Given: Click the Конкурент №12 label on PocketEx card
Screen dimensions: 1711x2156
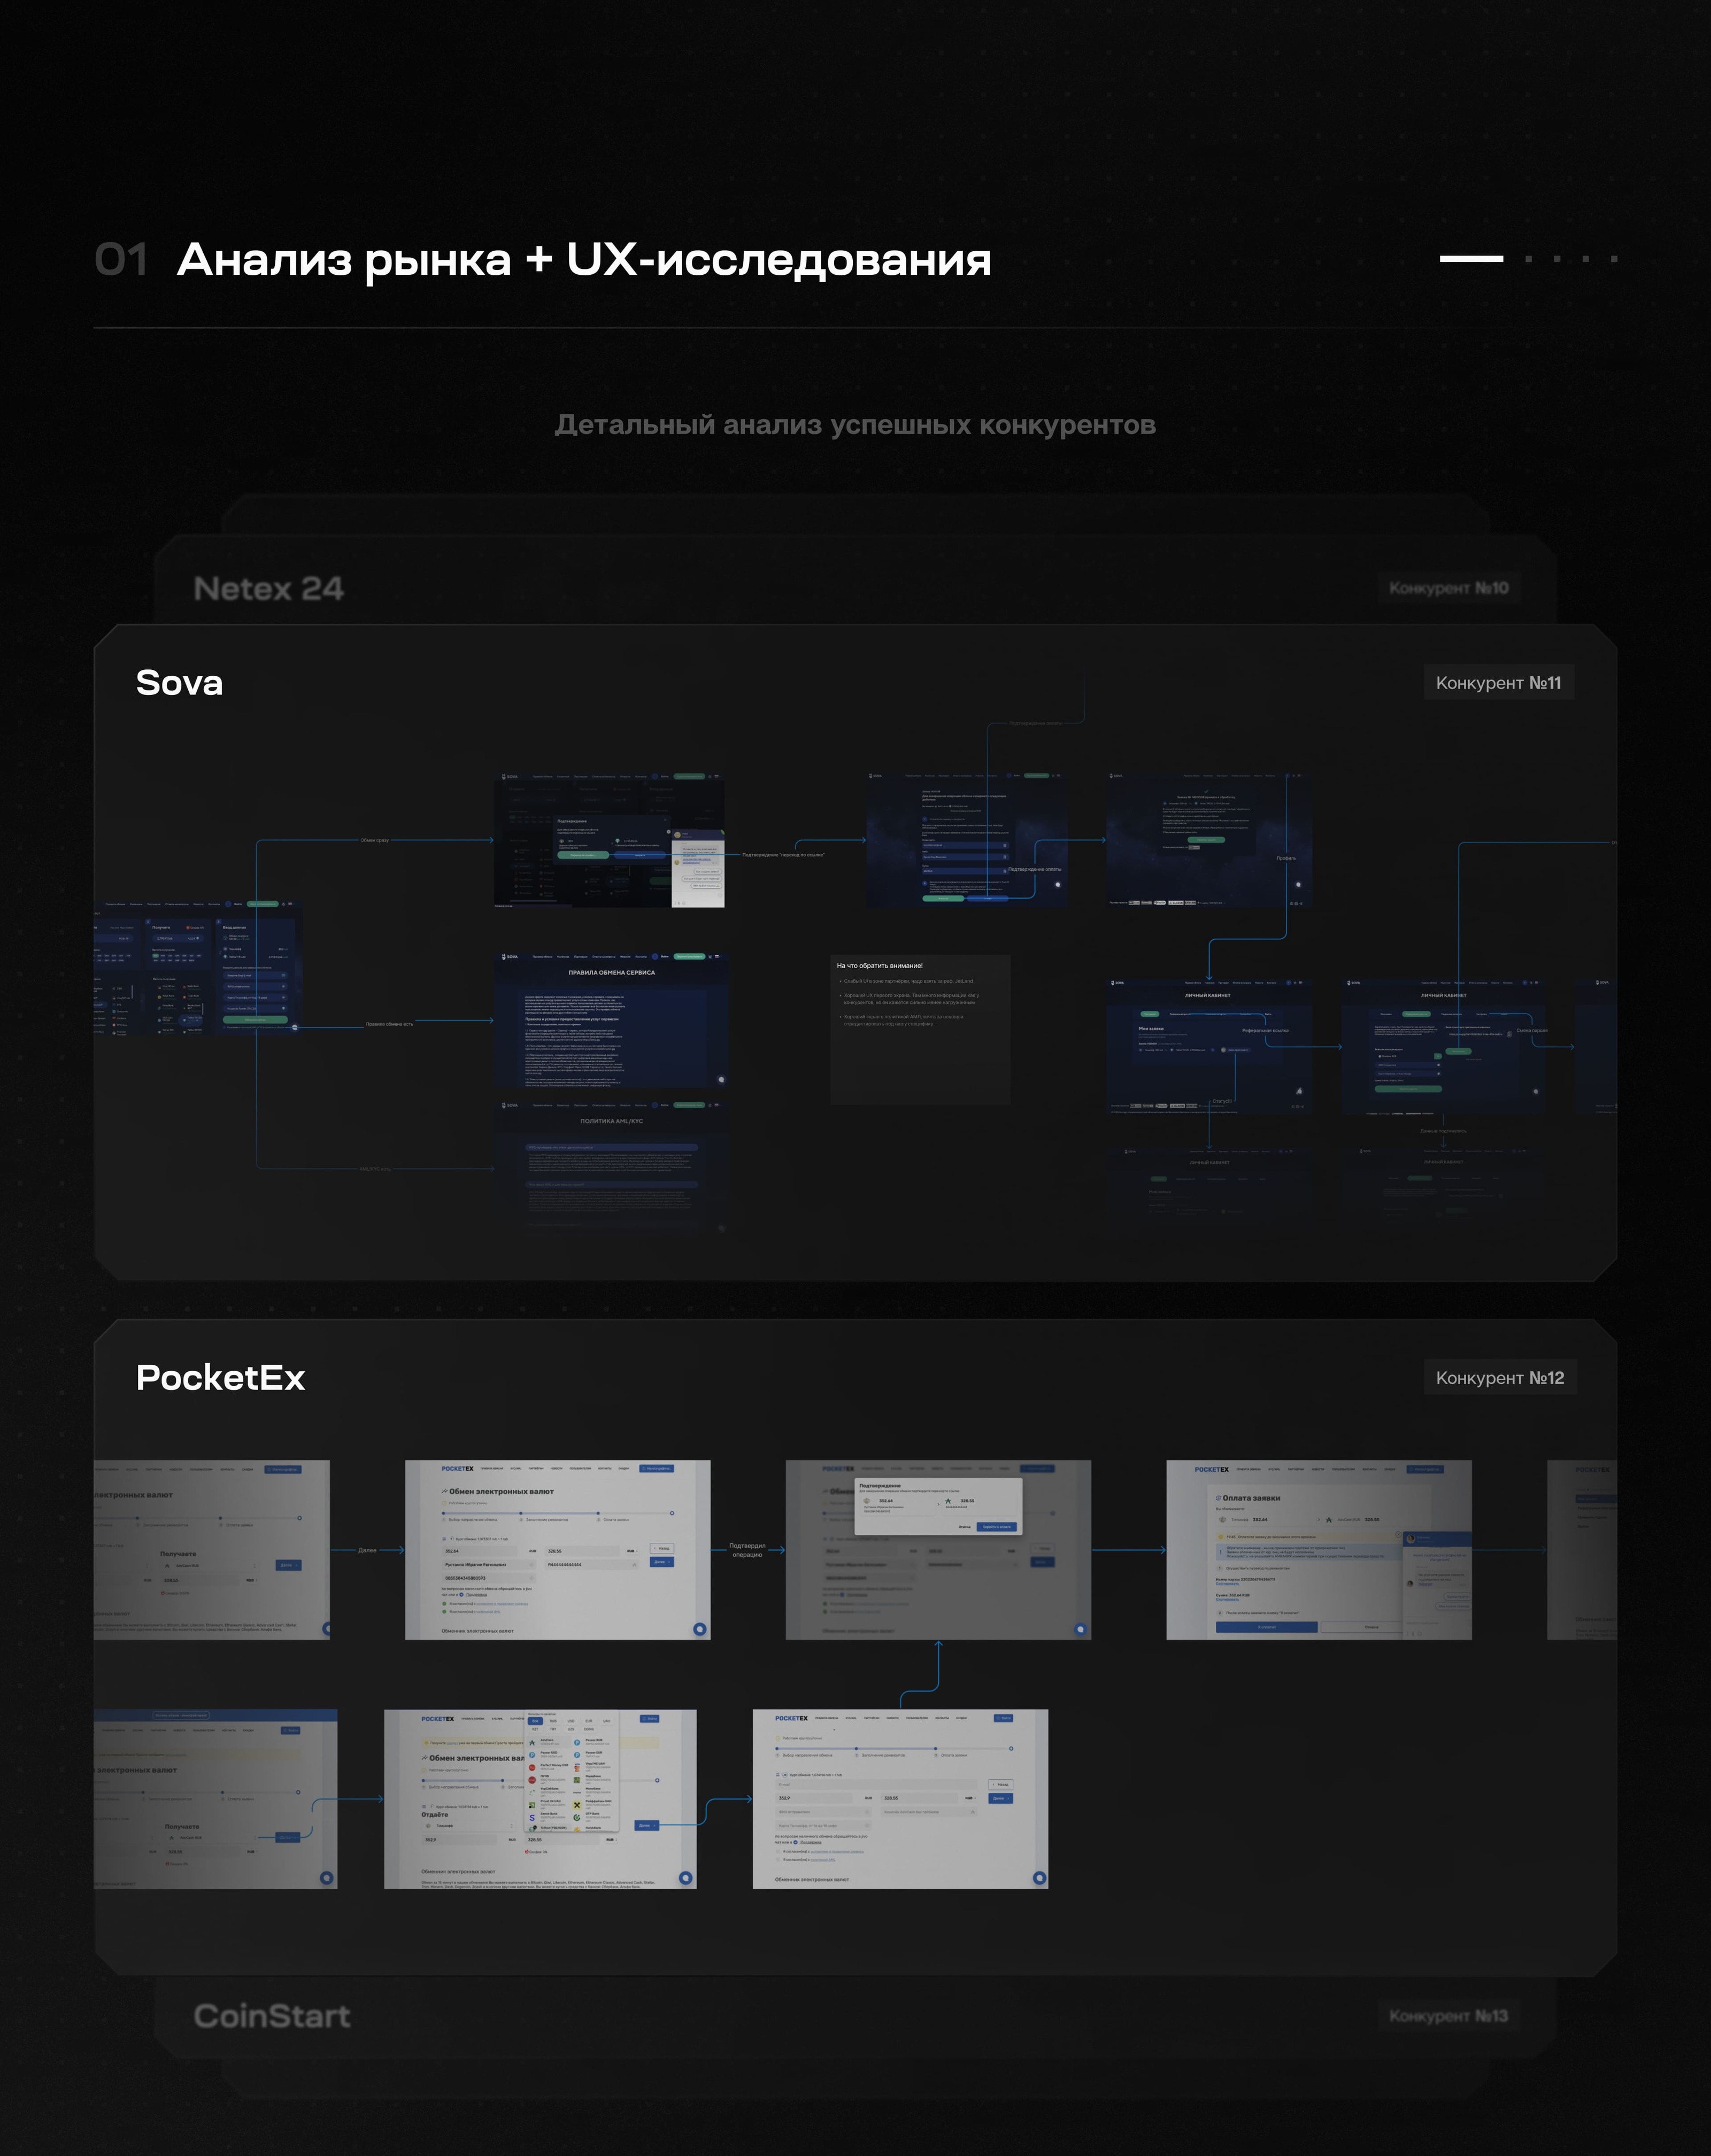Looking at the screenshot, I should click(x=1499, y=1378).
